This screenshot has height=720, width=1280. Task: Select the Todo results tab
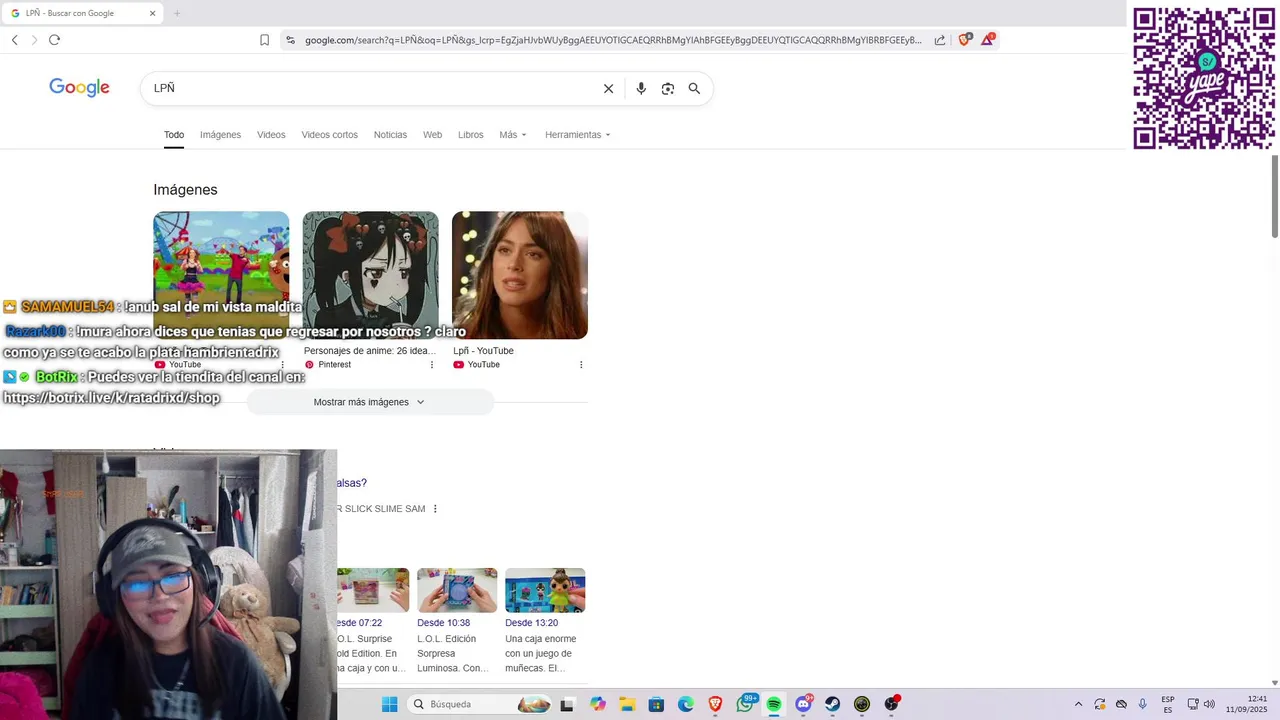pyautogui.click(x=174, y=135)
